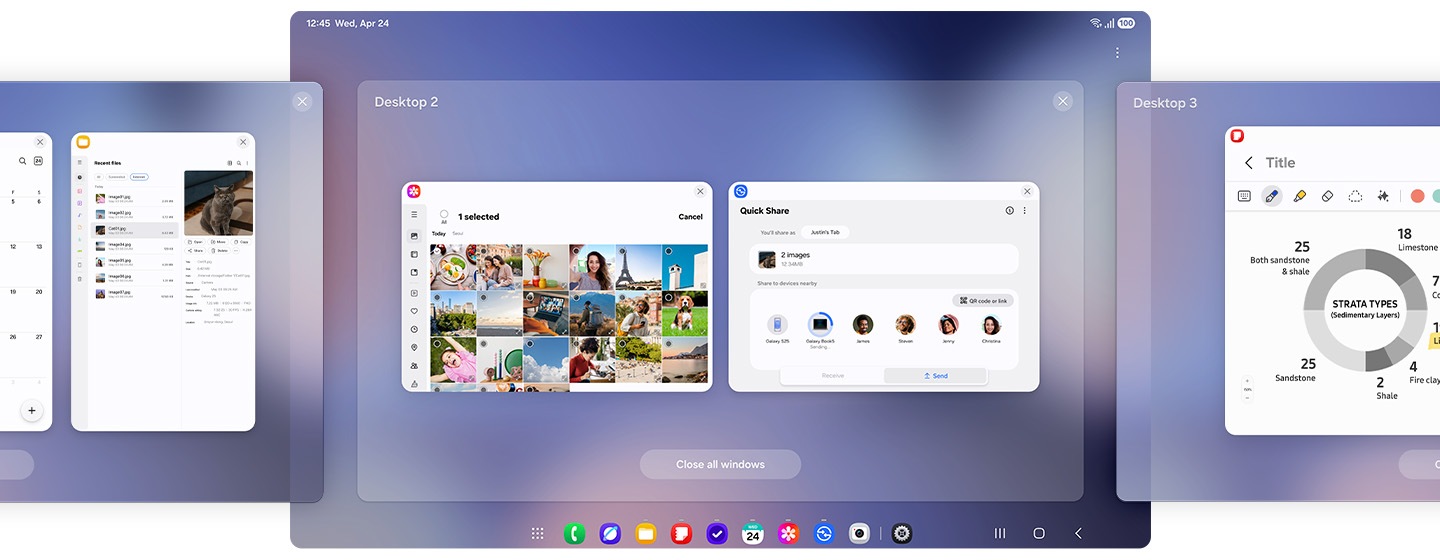Pick the red pen color swatch
1440x560 pixels.
1417,197
